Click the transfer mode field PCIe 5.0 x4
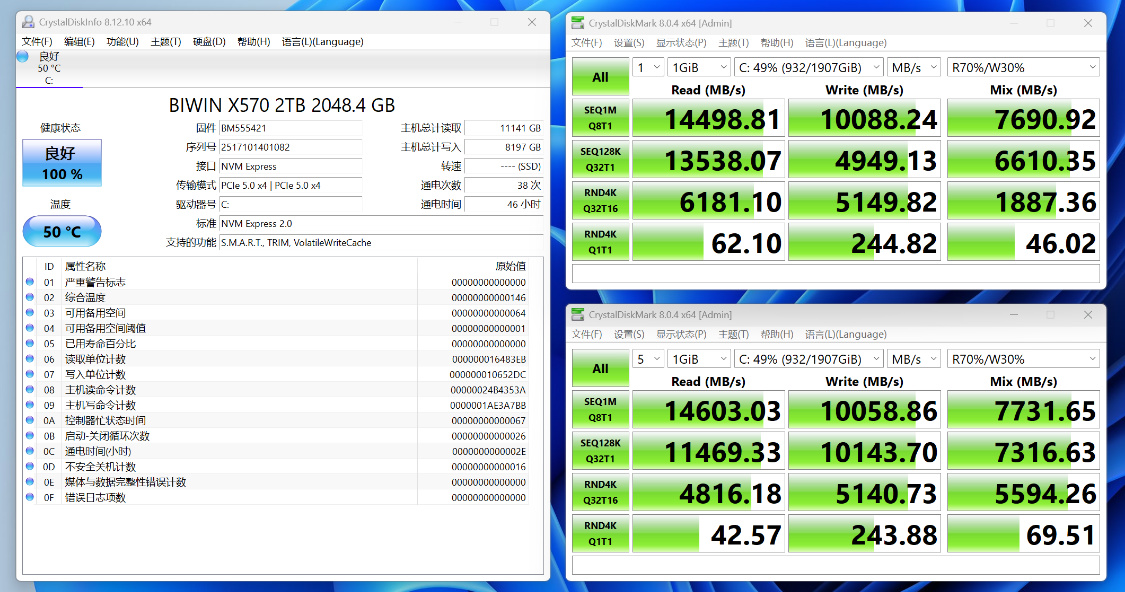 [x=291, y=185]
